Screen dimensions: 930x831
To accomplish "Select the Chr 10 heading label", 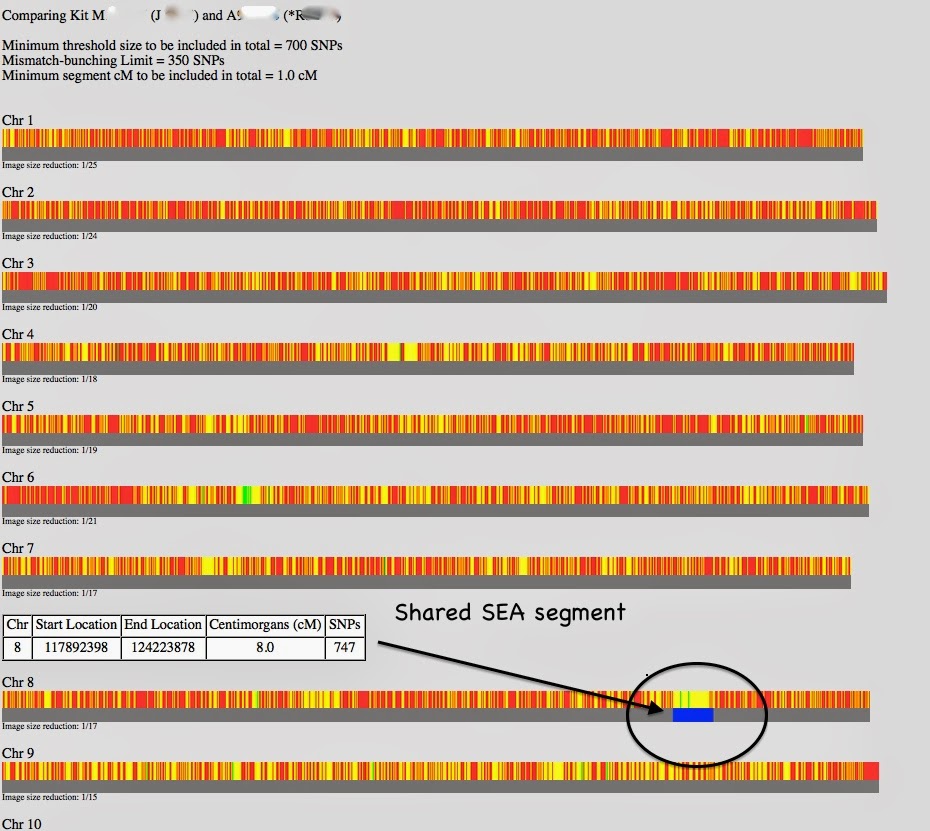I will [x=21, y=822].
